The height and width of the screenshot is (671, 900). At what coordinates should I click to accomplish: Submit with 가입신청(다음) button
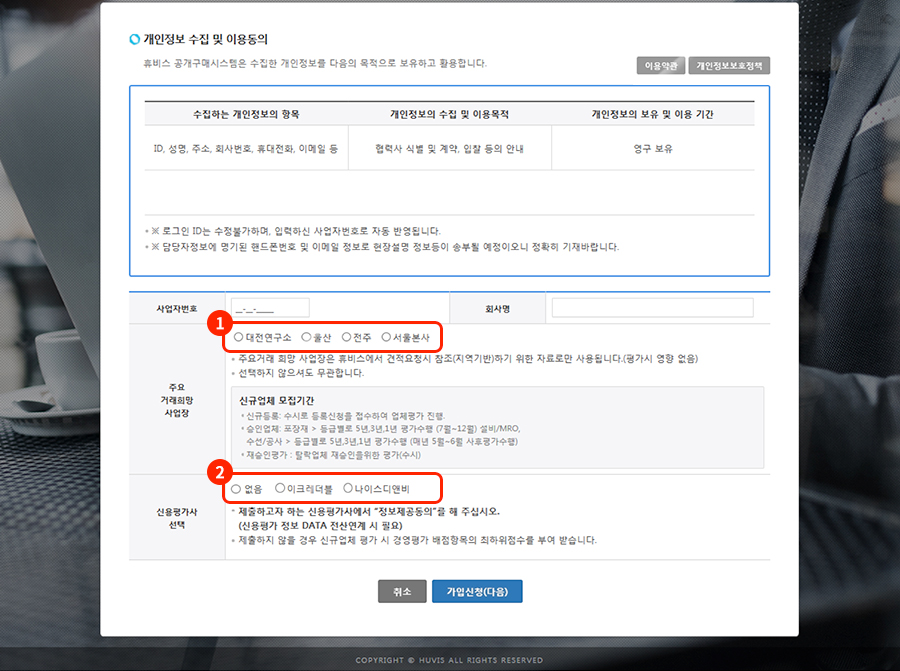point(477,591)
